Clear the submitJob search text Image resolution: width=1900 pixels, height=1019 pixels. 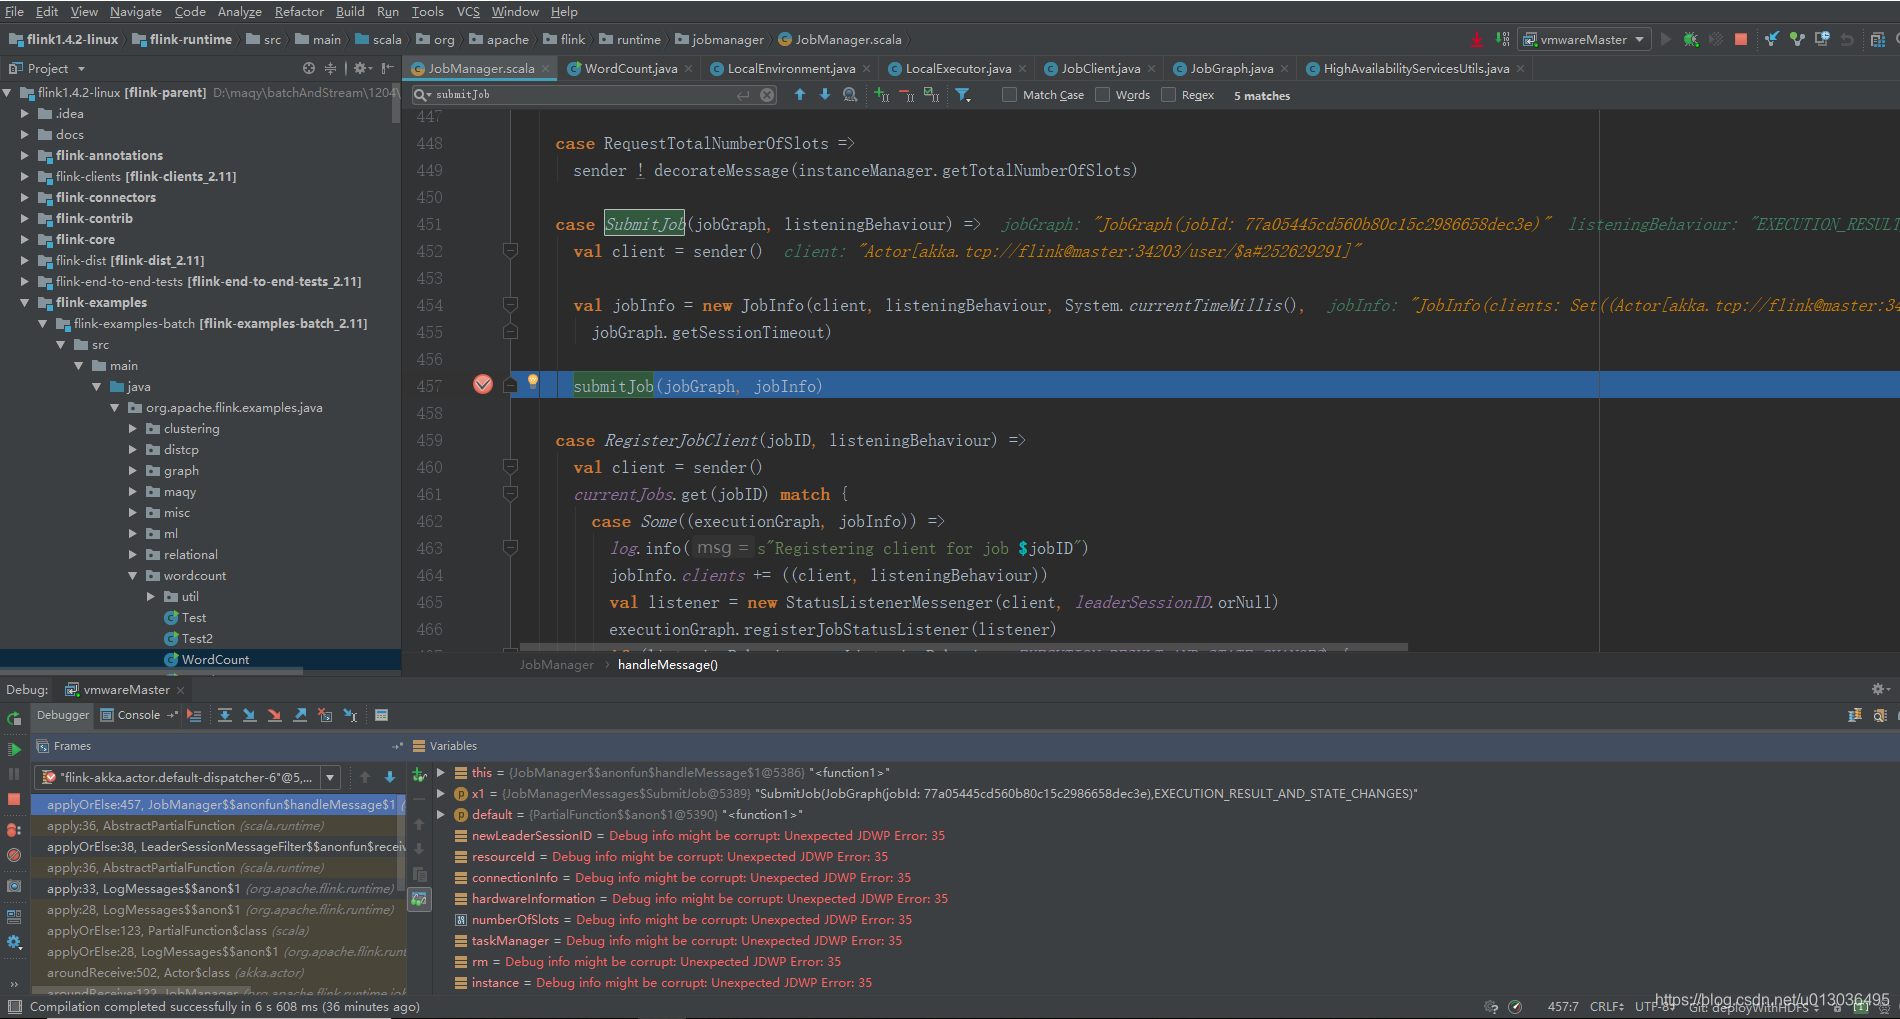pos(767,95)
